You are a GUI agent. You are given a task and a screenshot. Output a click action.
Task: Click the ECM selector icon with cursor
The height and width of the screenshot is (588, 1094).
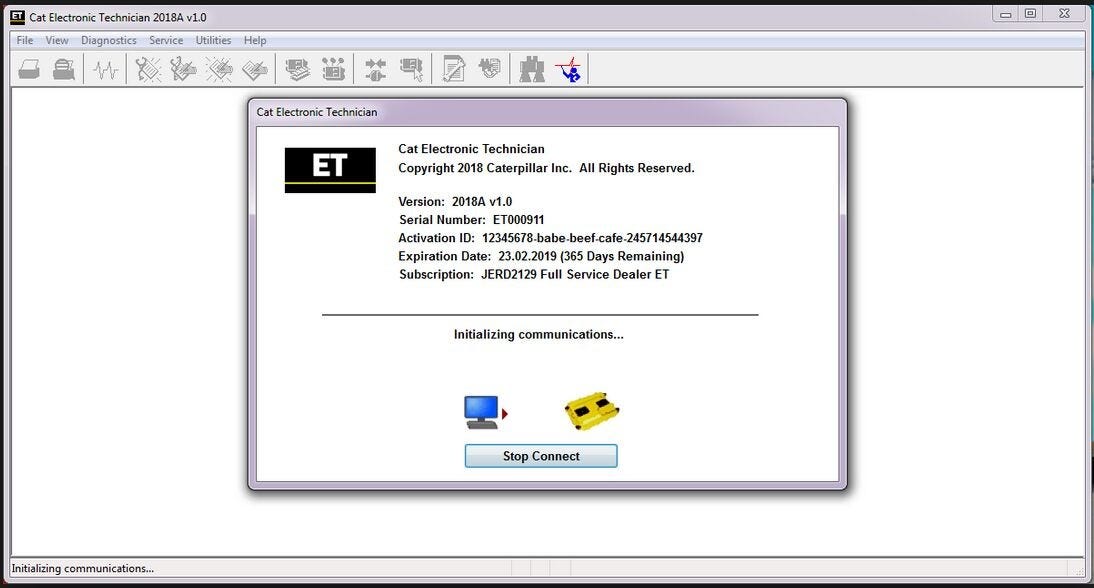(411, 69)
